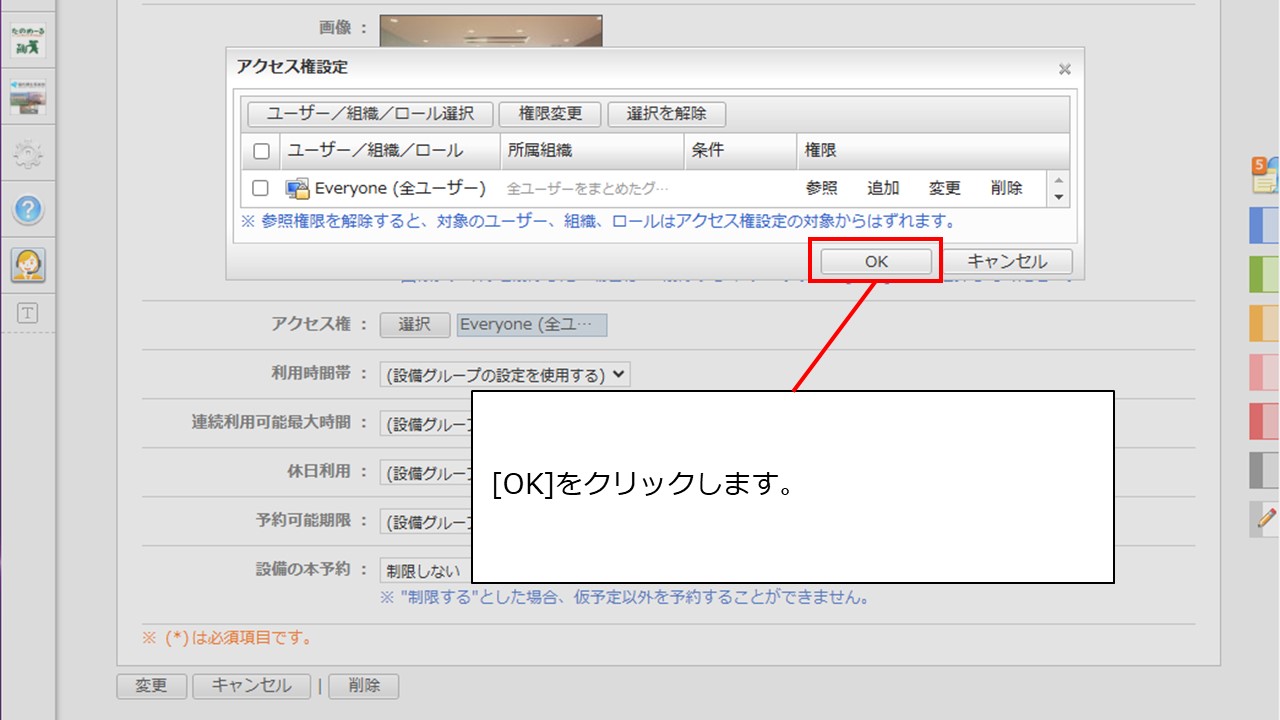Open the sticky notes icon with badge 5

pyautogui.click(x=1265, y=175)
